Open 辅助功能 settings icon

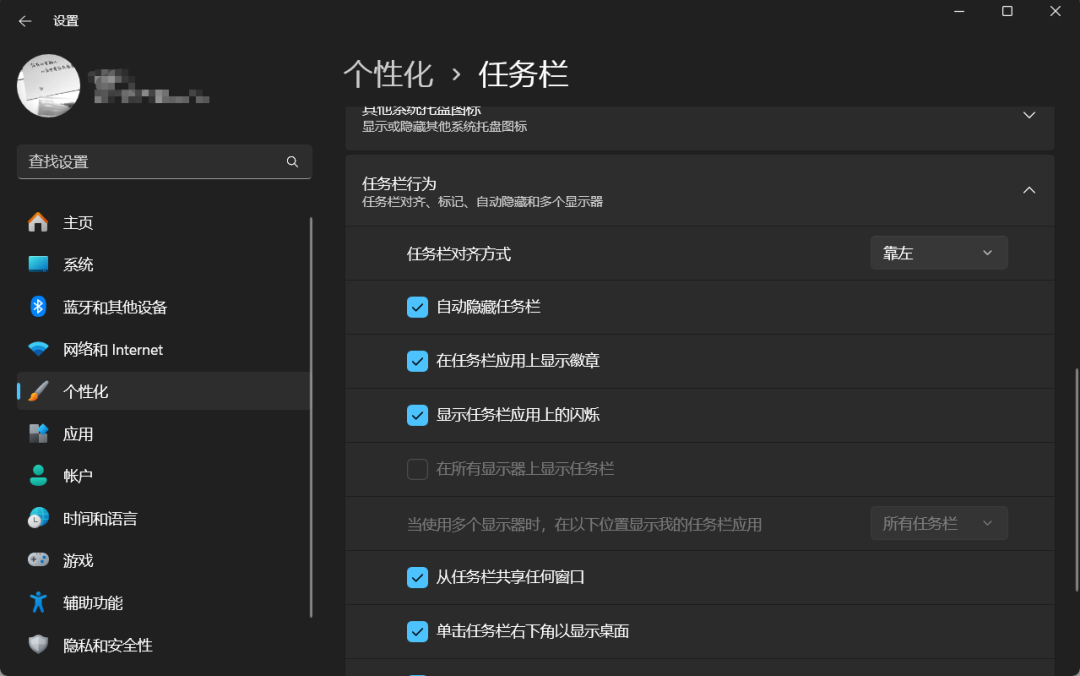[x=37, y=602]
